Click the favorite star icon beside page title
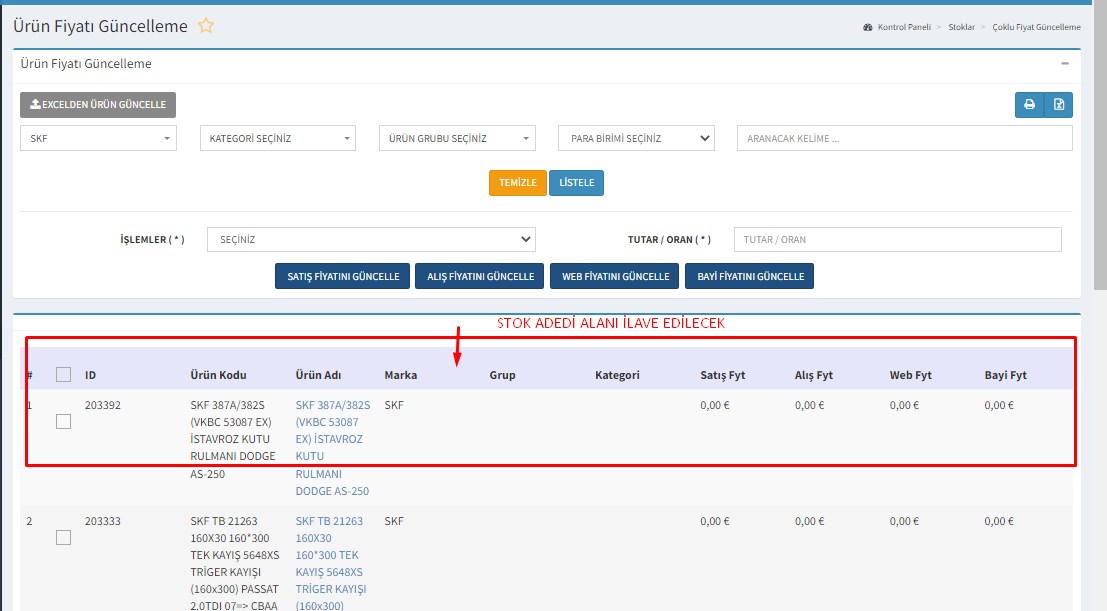The height and width of the screenshot is (611, 1107). [206, 26]
